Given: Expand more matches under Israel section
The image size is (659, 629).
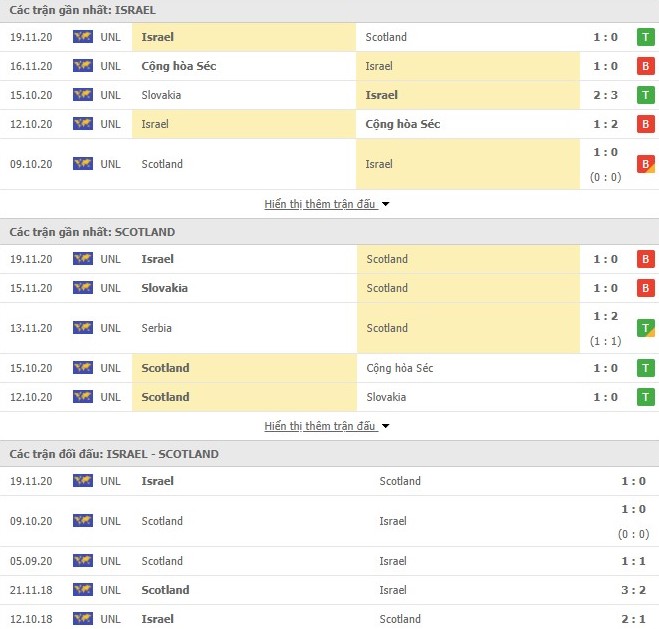Looking at the screenshot, I should tap(327, 204).
